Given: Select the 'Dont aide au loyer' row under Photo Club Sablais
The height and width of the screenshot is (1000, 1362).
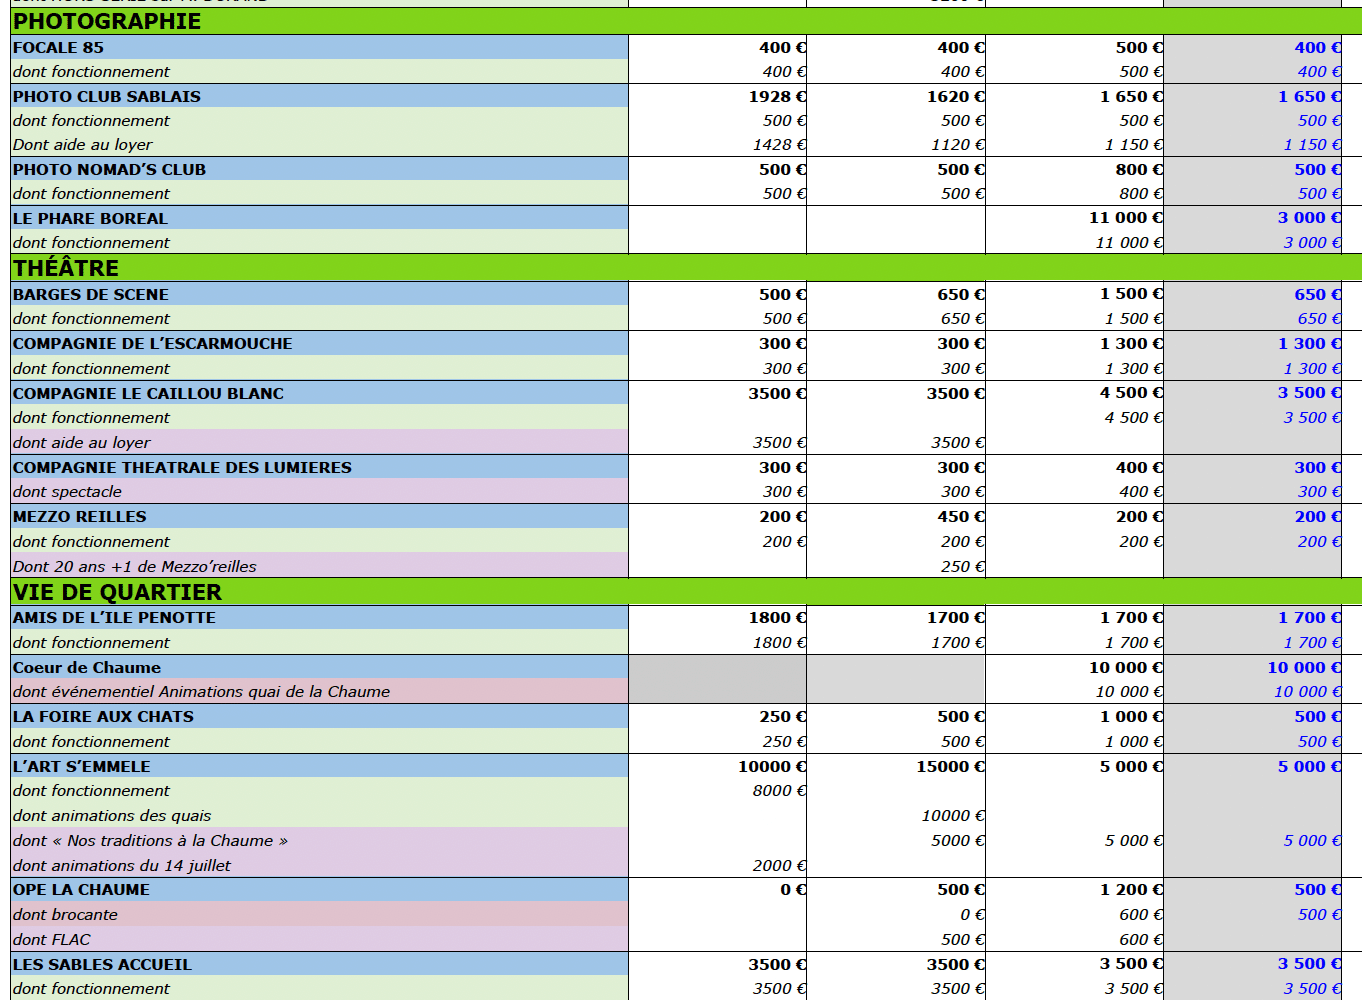Looking at the screenshot, I should click(83, 145).
